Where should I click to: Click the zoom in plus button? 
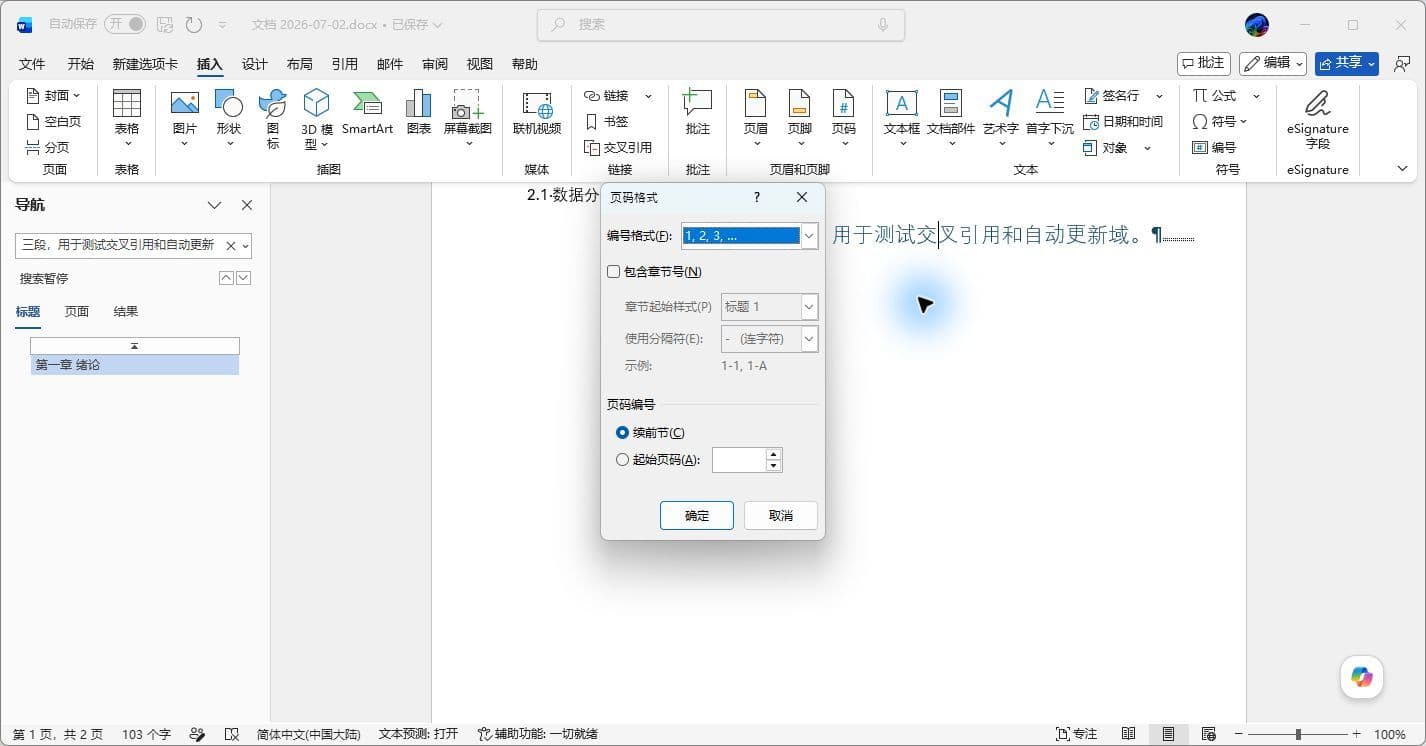coord(1356,734)
